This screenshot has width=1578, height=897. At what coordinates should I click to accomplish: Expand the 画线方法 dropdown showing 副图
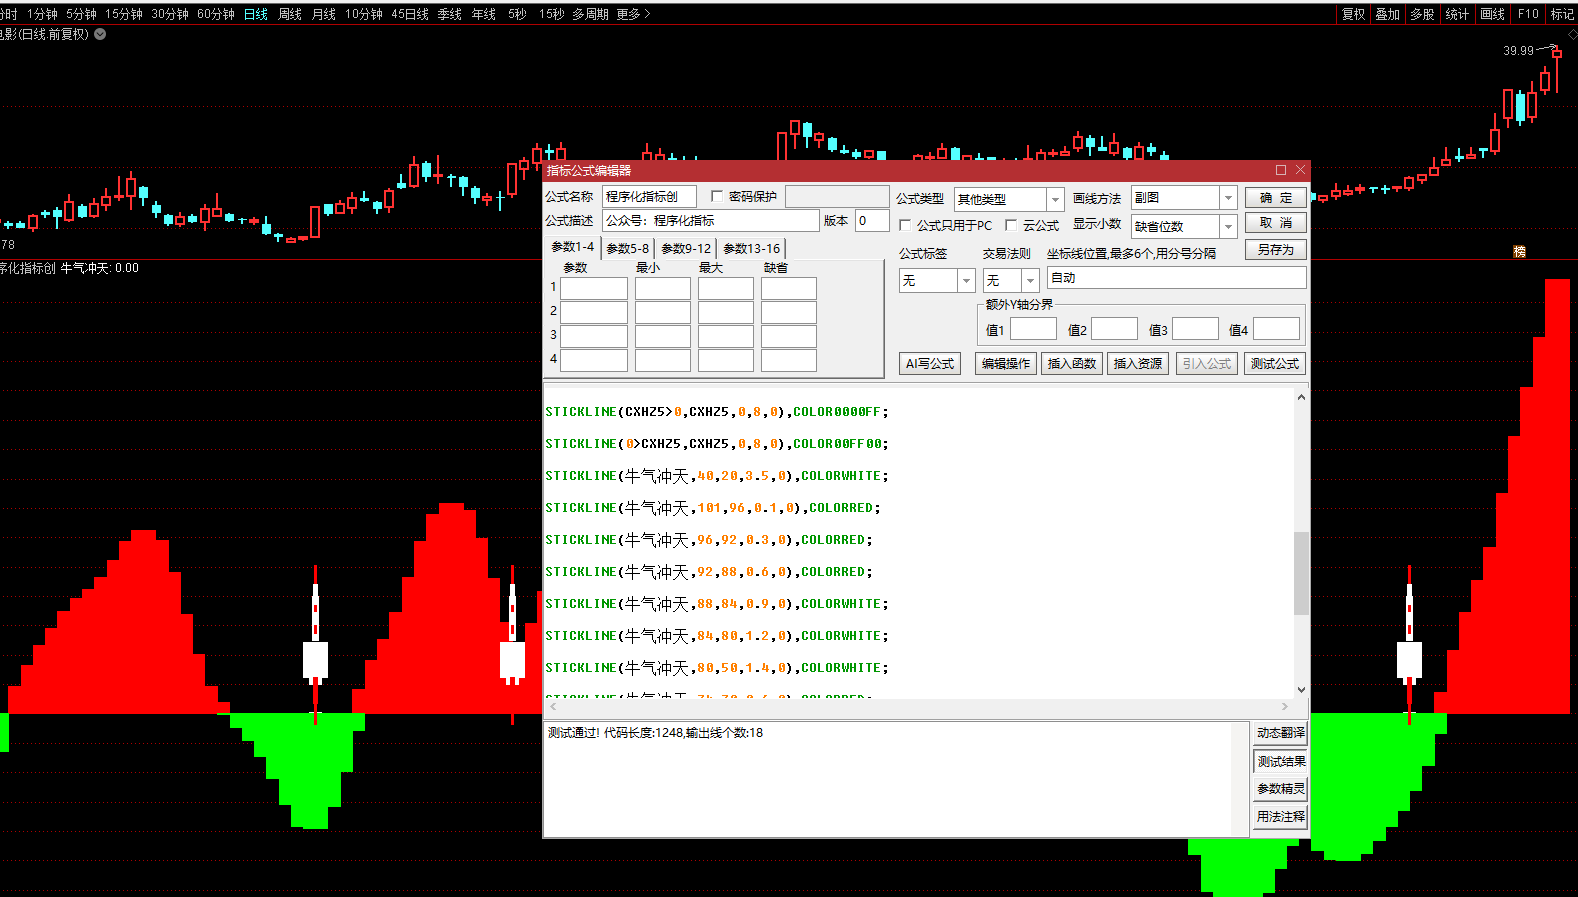(1229, 198)
